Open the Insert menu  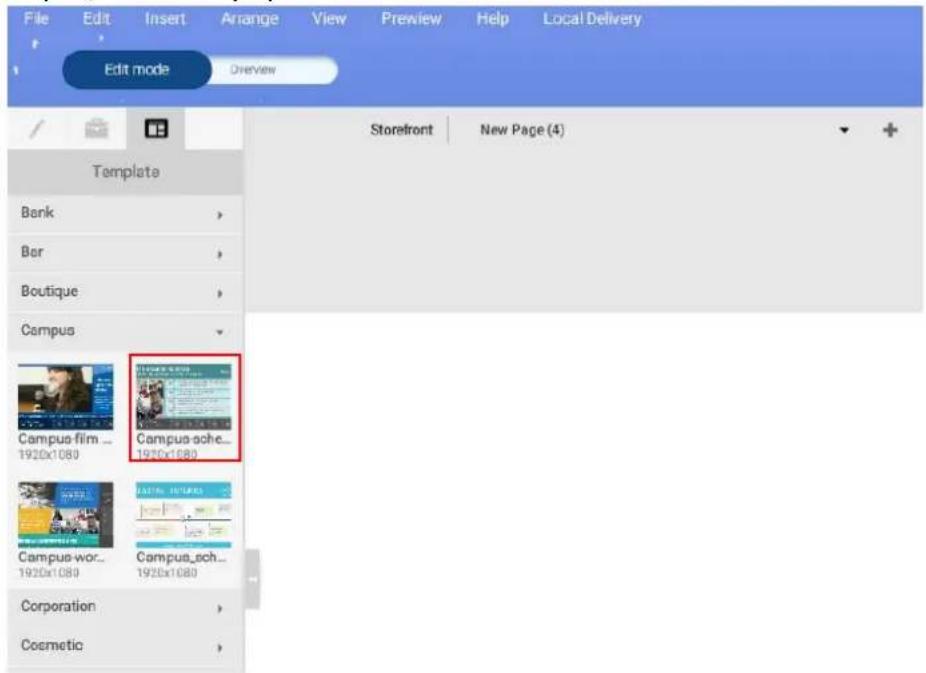tap(165, 19)
